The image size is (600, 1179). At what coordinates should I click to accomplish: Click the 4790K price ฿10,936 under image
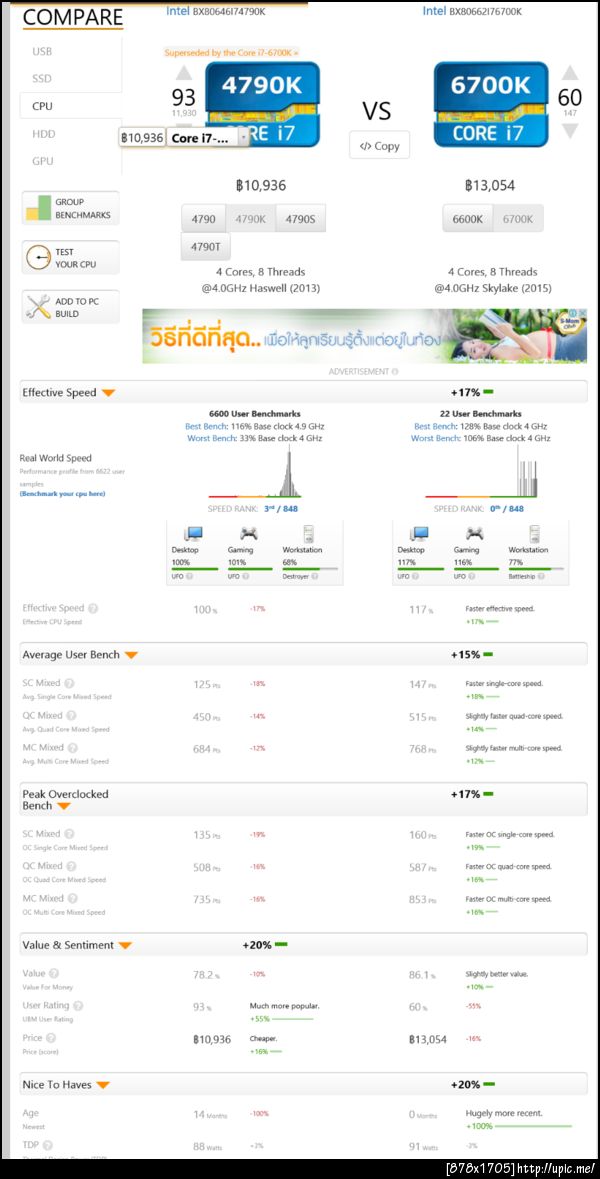259,186
